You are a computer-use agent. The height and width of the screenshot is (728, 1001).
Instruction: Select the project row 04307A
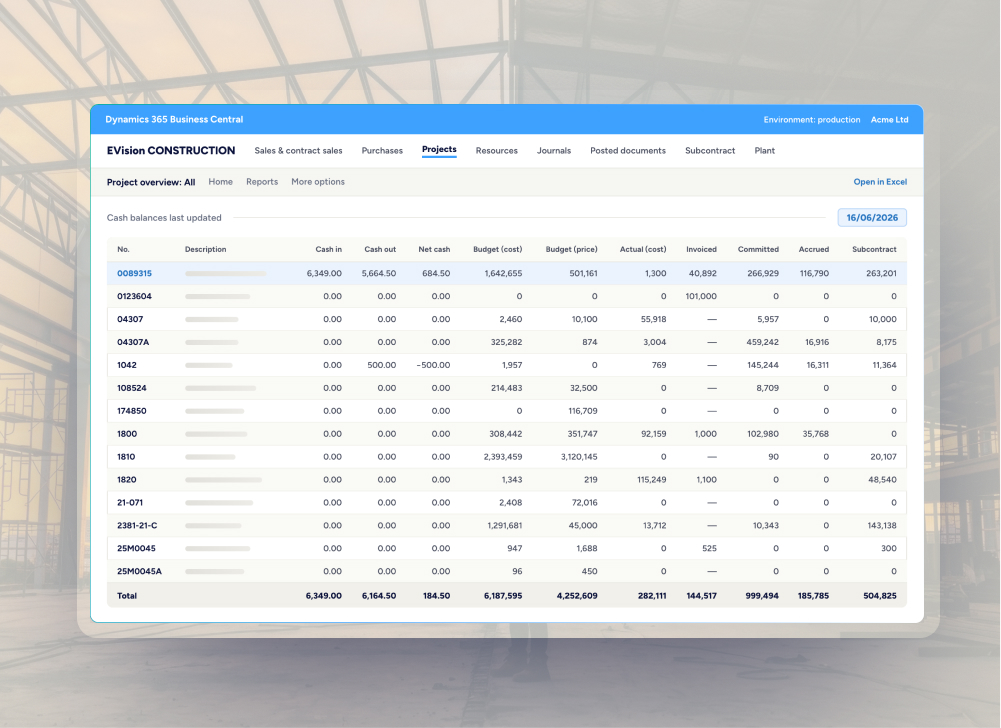click(x=507, y=342)
